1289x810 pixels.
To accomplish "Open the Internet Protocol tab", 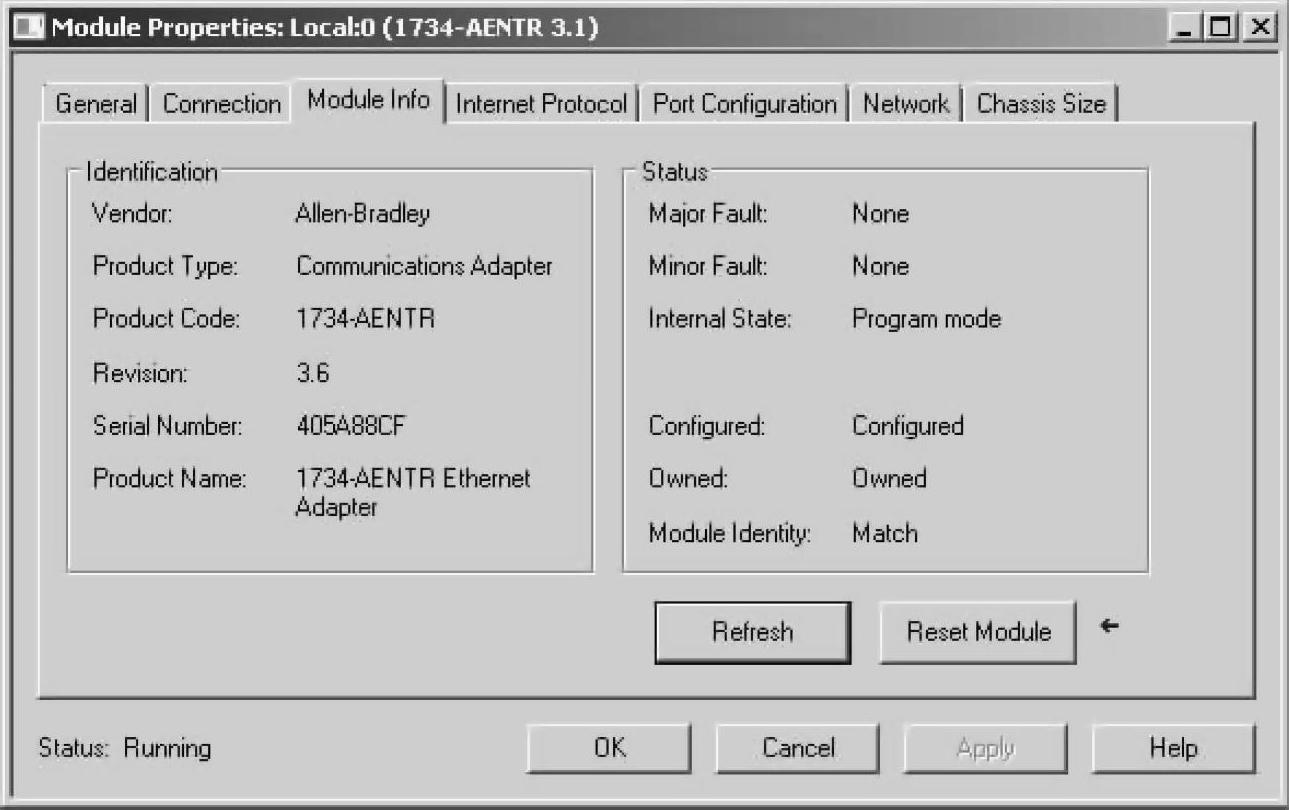I will 542,104.
